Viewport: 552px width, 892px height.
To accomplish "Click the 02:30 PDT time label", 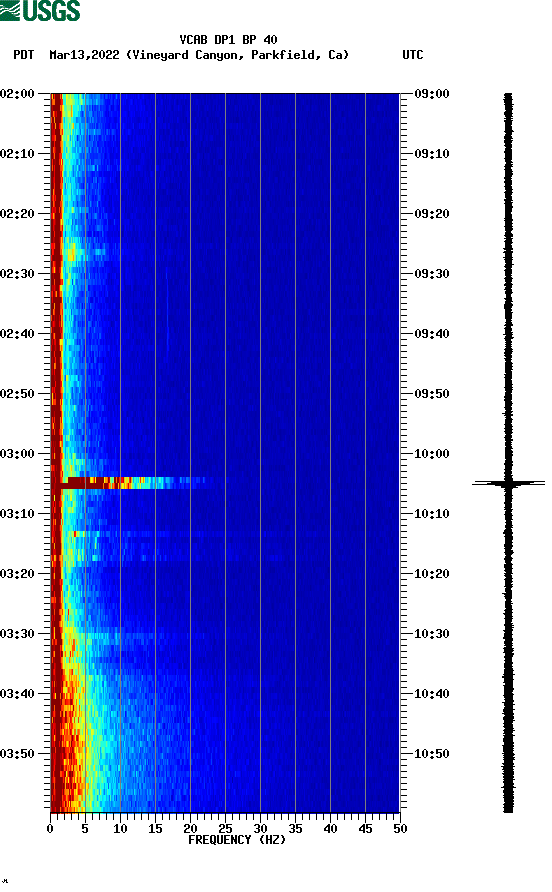I will click(x=17, y=274).
